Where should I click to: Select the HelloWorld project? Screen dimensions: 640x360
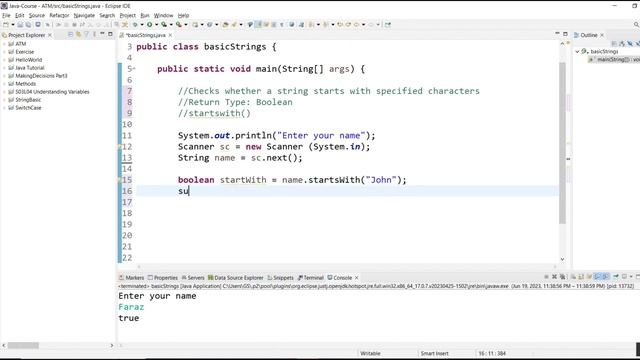pos(29,60)
